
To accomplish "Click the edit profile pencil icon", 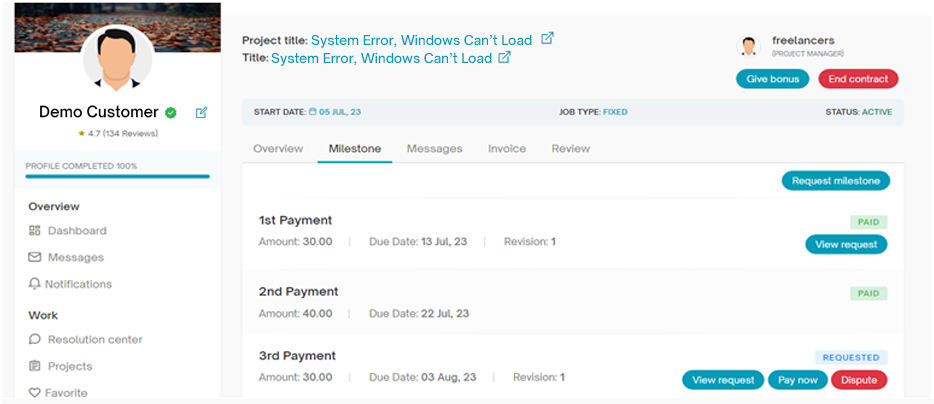I will click(x=201, y=113).
